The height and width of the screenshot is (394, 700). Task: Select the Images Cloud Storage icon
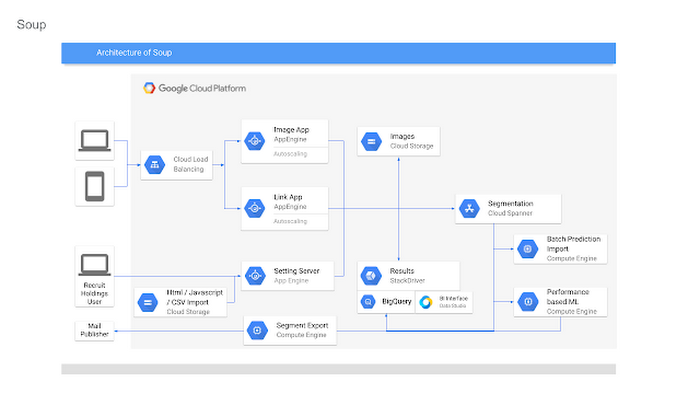[x=371, y=141]
